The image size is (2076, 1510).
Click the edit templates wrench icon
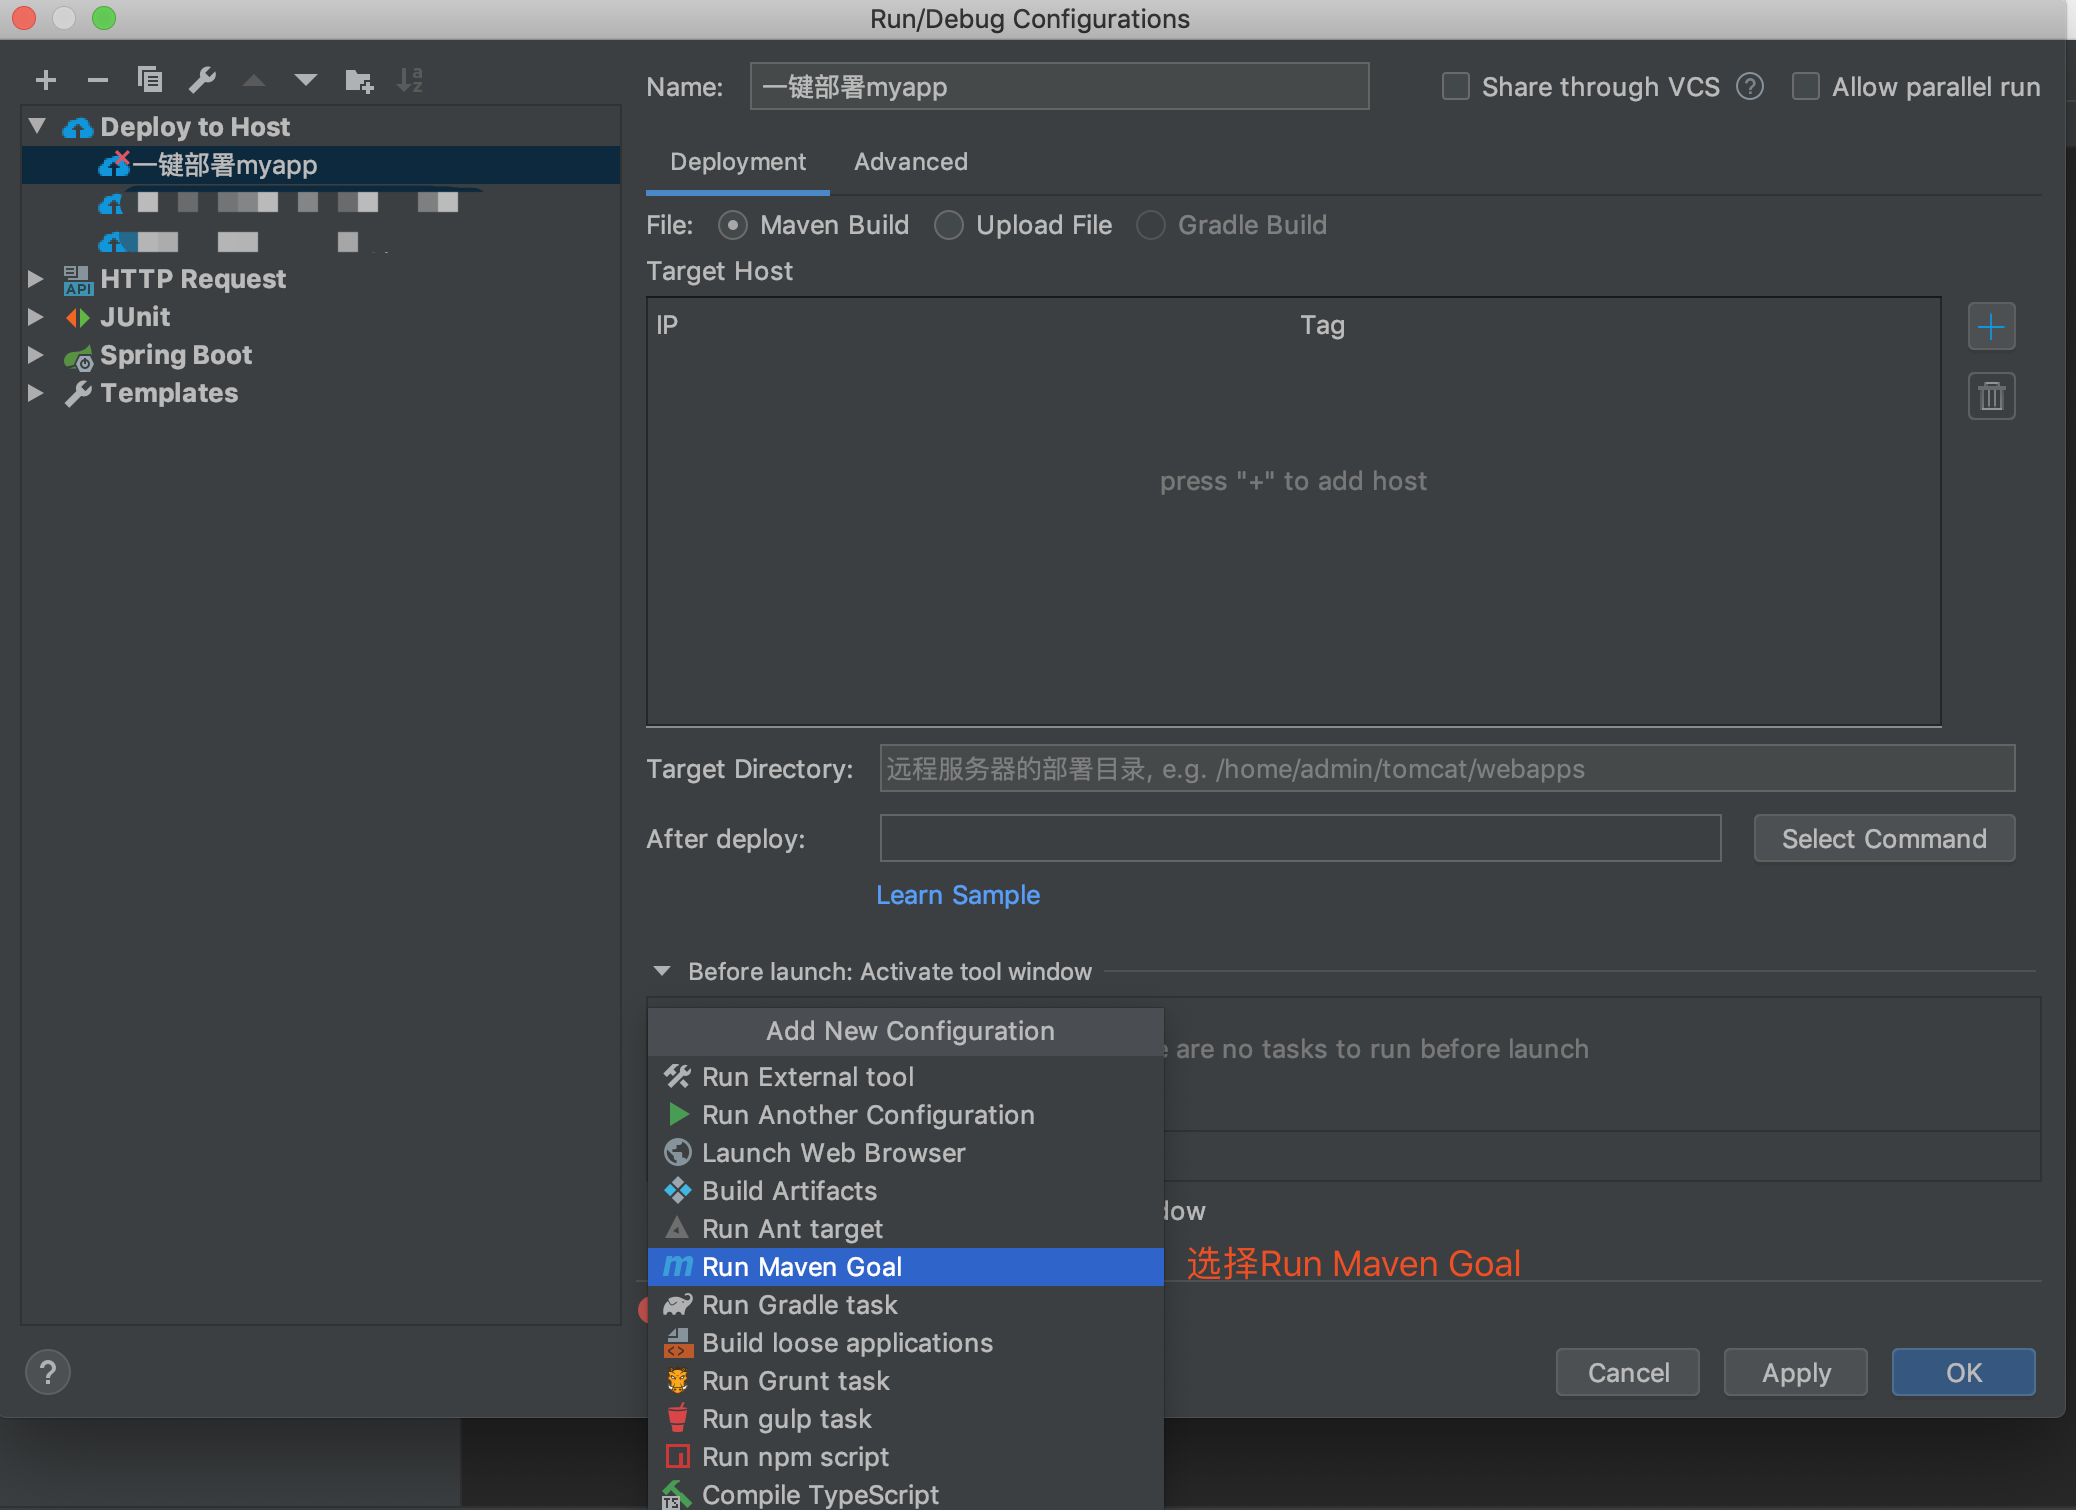point(202,80)
